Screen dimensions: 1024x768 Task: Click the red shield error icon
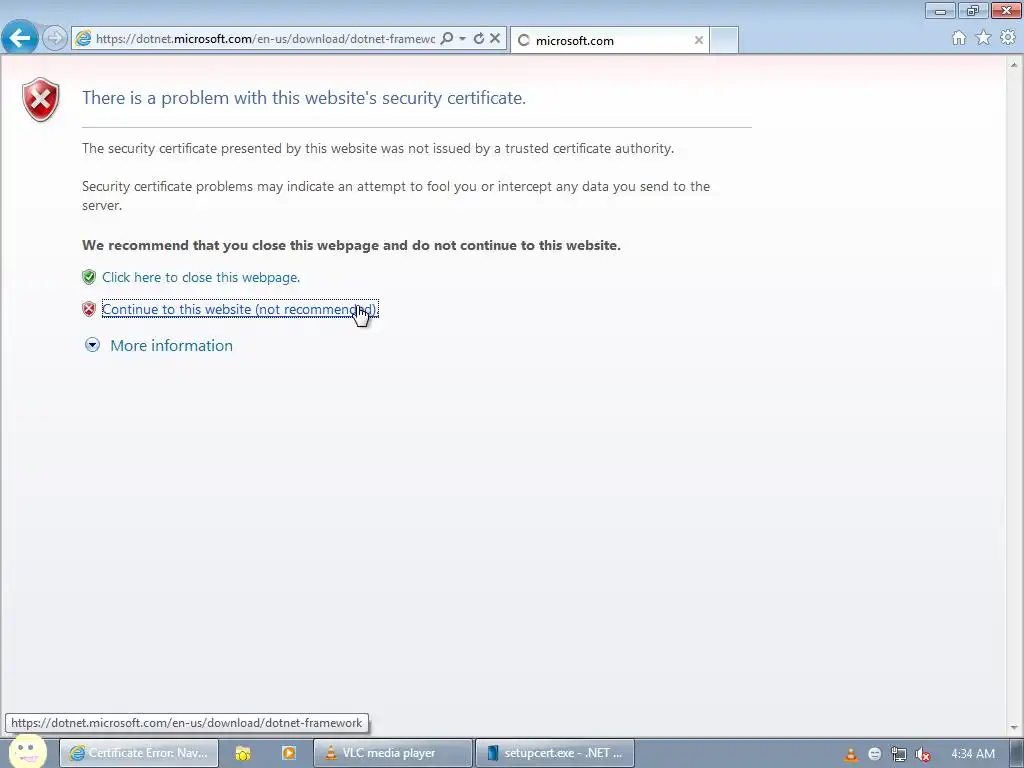40,99
